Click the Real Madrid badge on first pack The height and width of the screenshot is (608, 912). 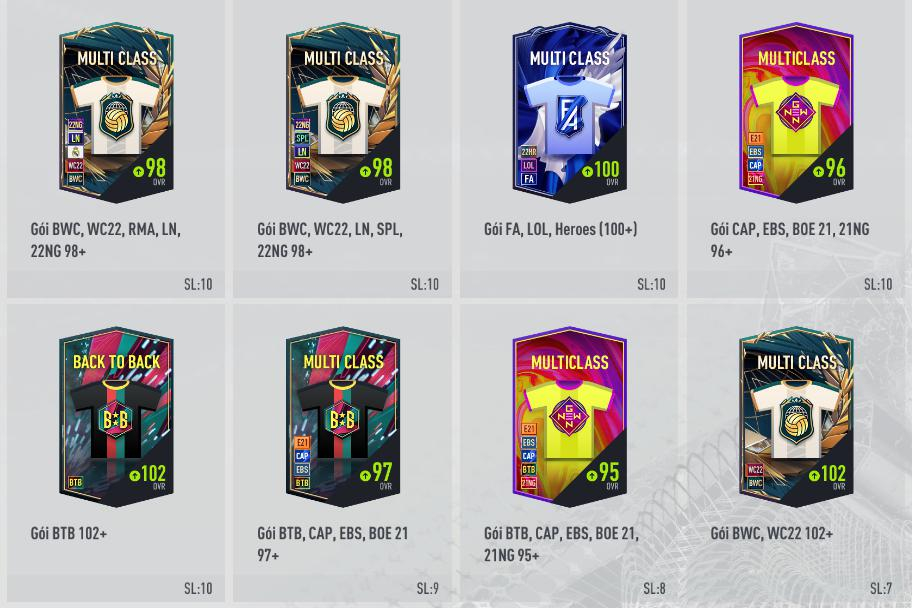point(76,152)
